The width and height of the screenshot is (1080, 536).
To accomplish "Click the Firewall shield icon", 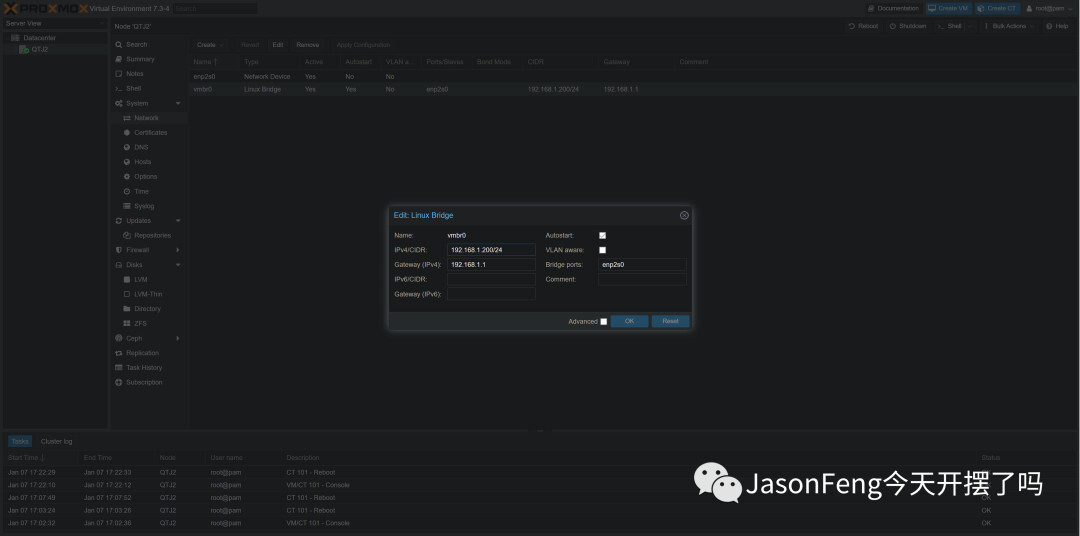I will click(x=118, y=250).
